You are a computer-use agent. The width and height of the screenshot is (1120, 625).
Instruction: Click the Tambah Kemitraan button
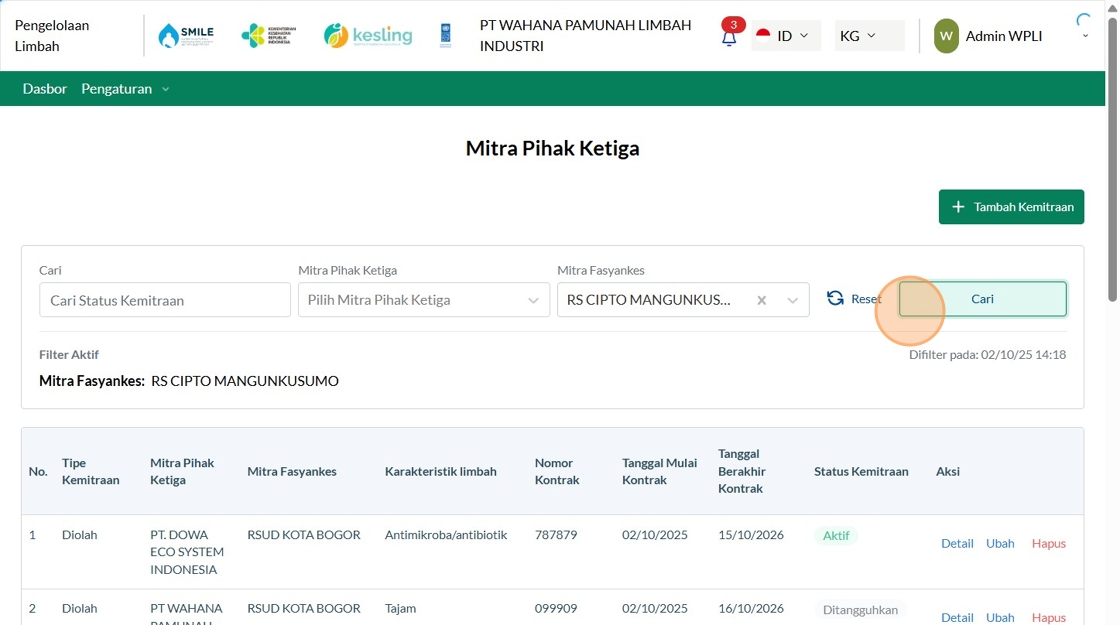(1011, 206)
